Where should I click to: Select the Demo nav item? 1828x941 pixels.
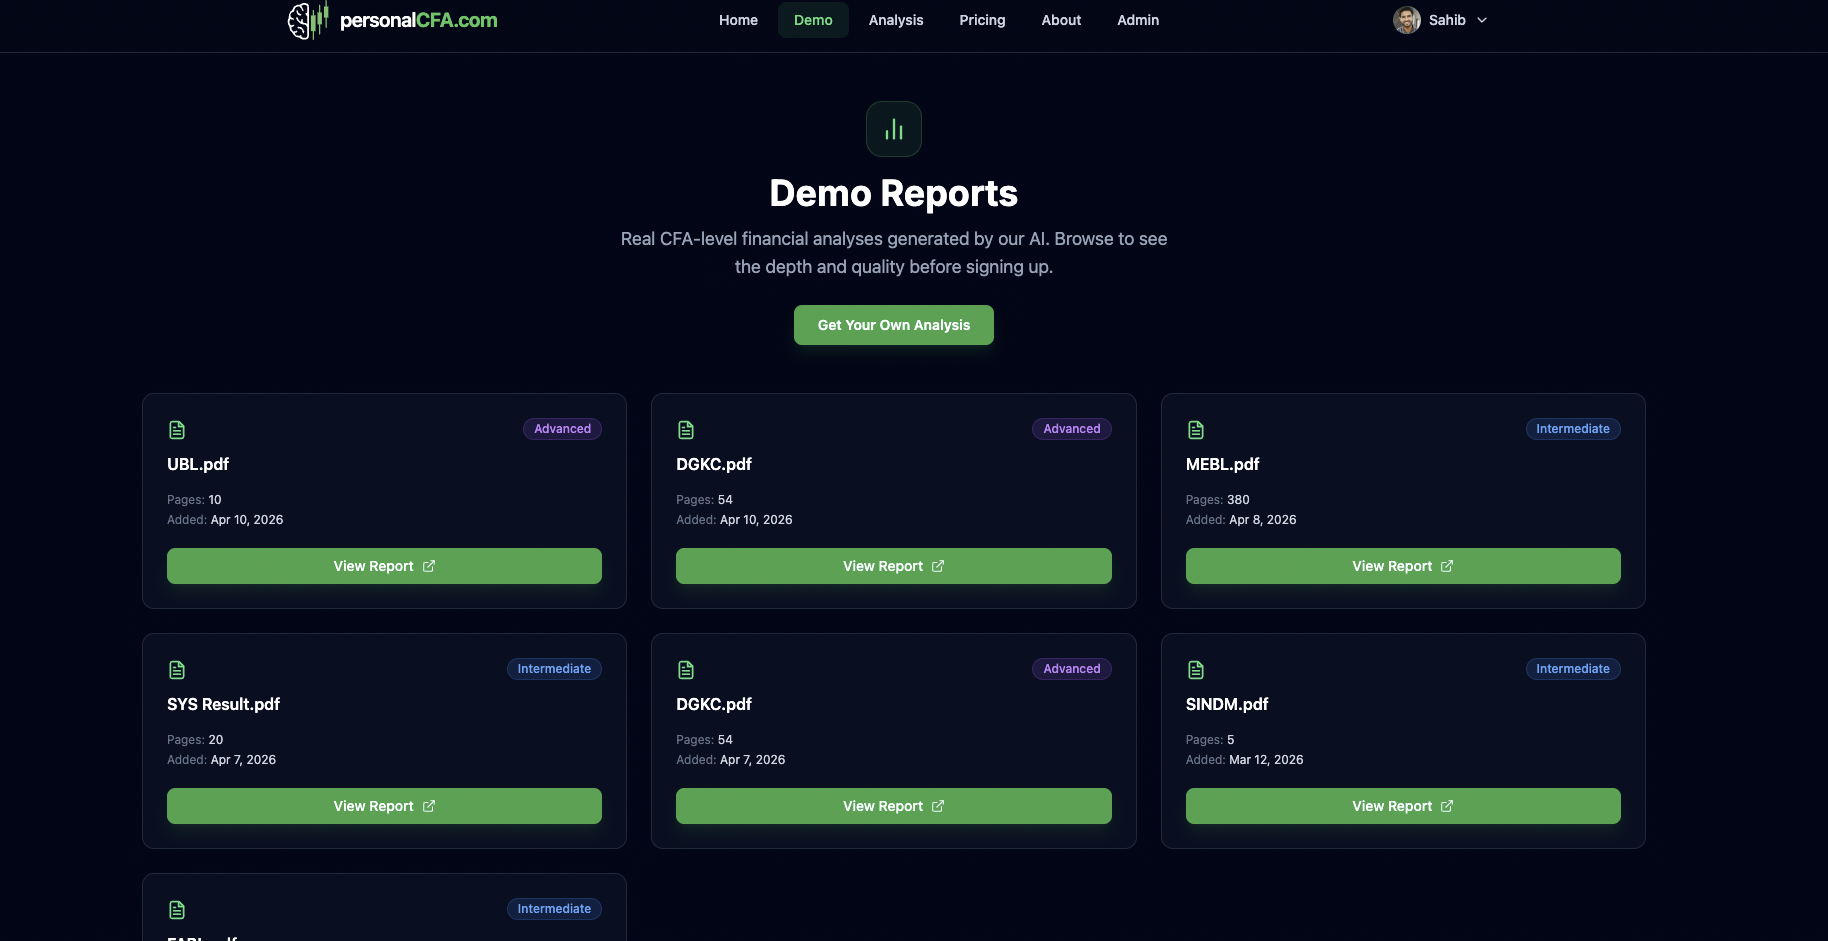[813, 20]
